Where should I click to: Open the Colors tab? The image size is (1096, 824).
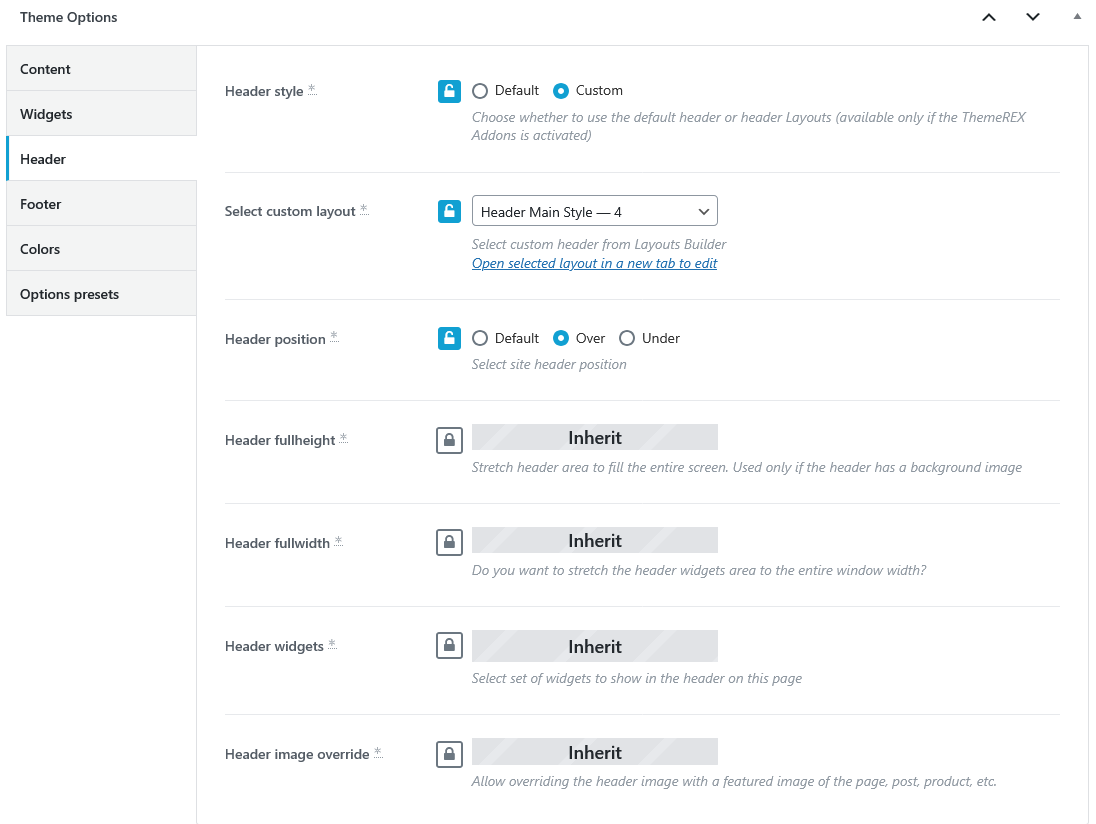coord(101,249)
